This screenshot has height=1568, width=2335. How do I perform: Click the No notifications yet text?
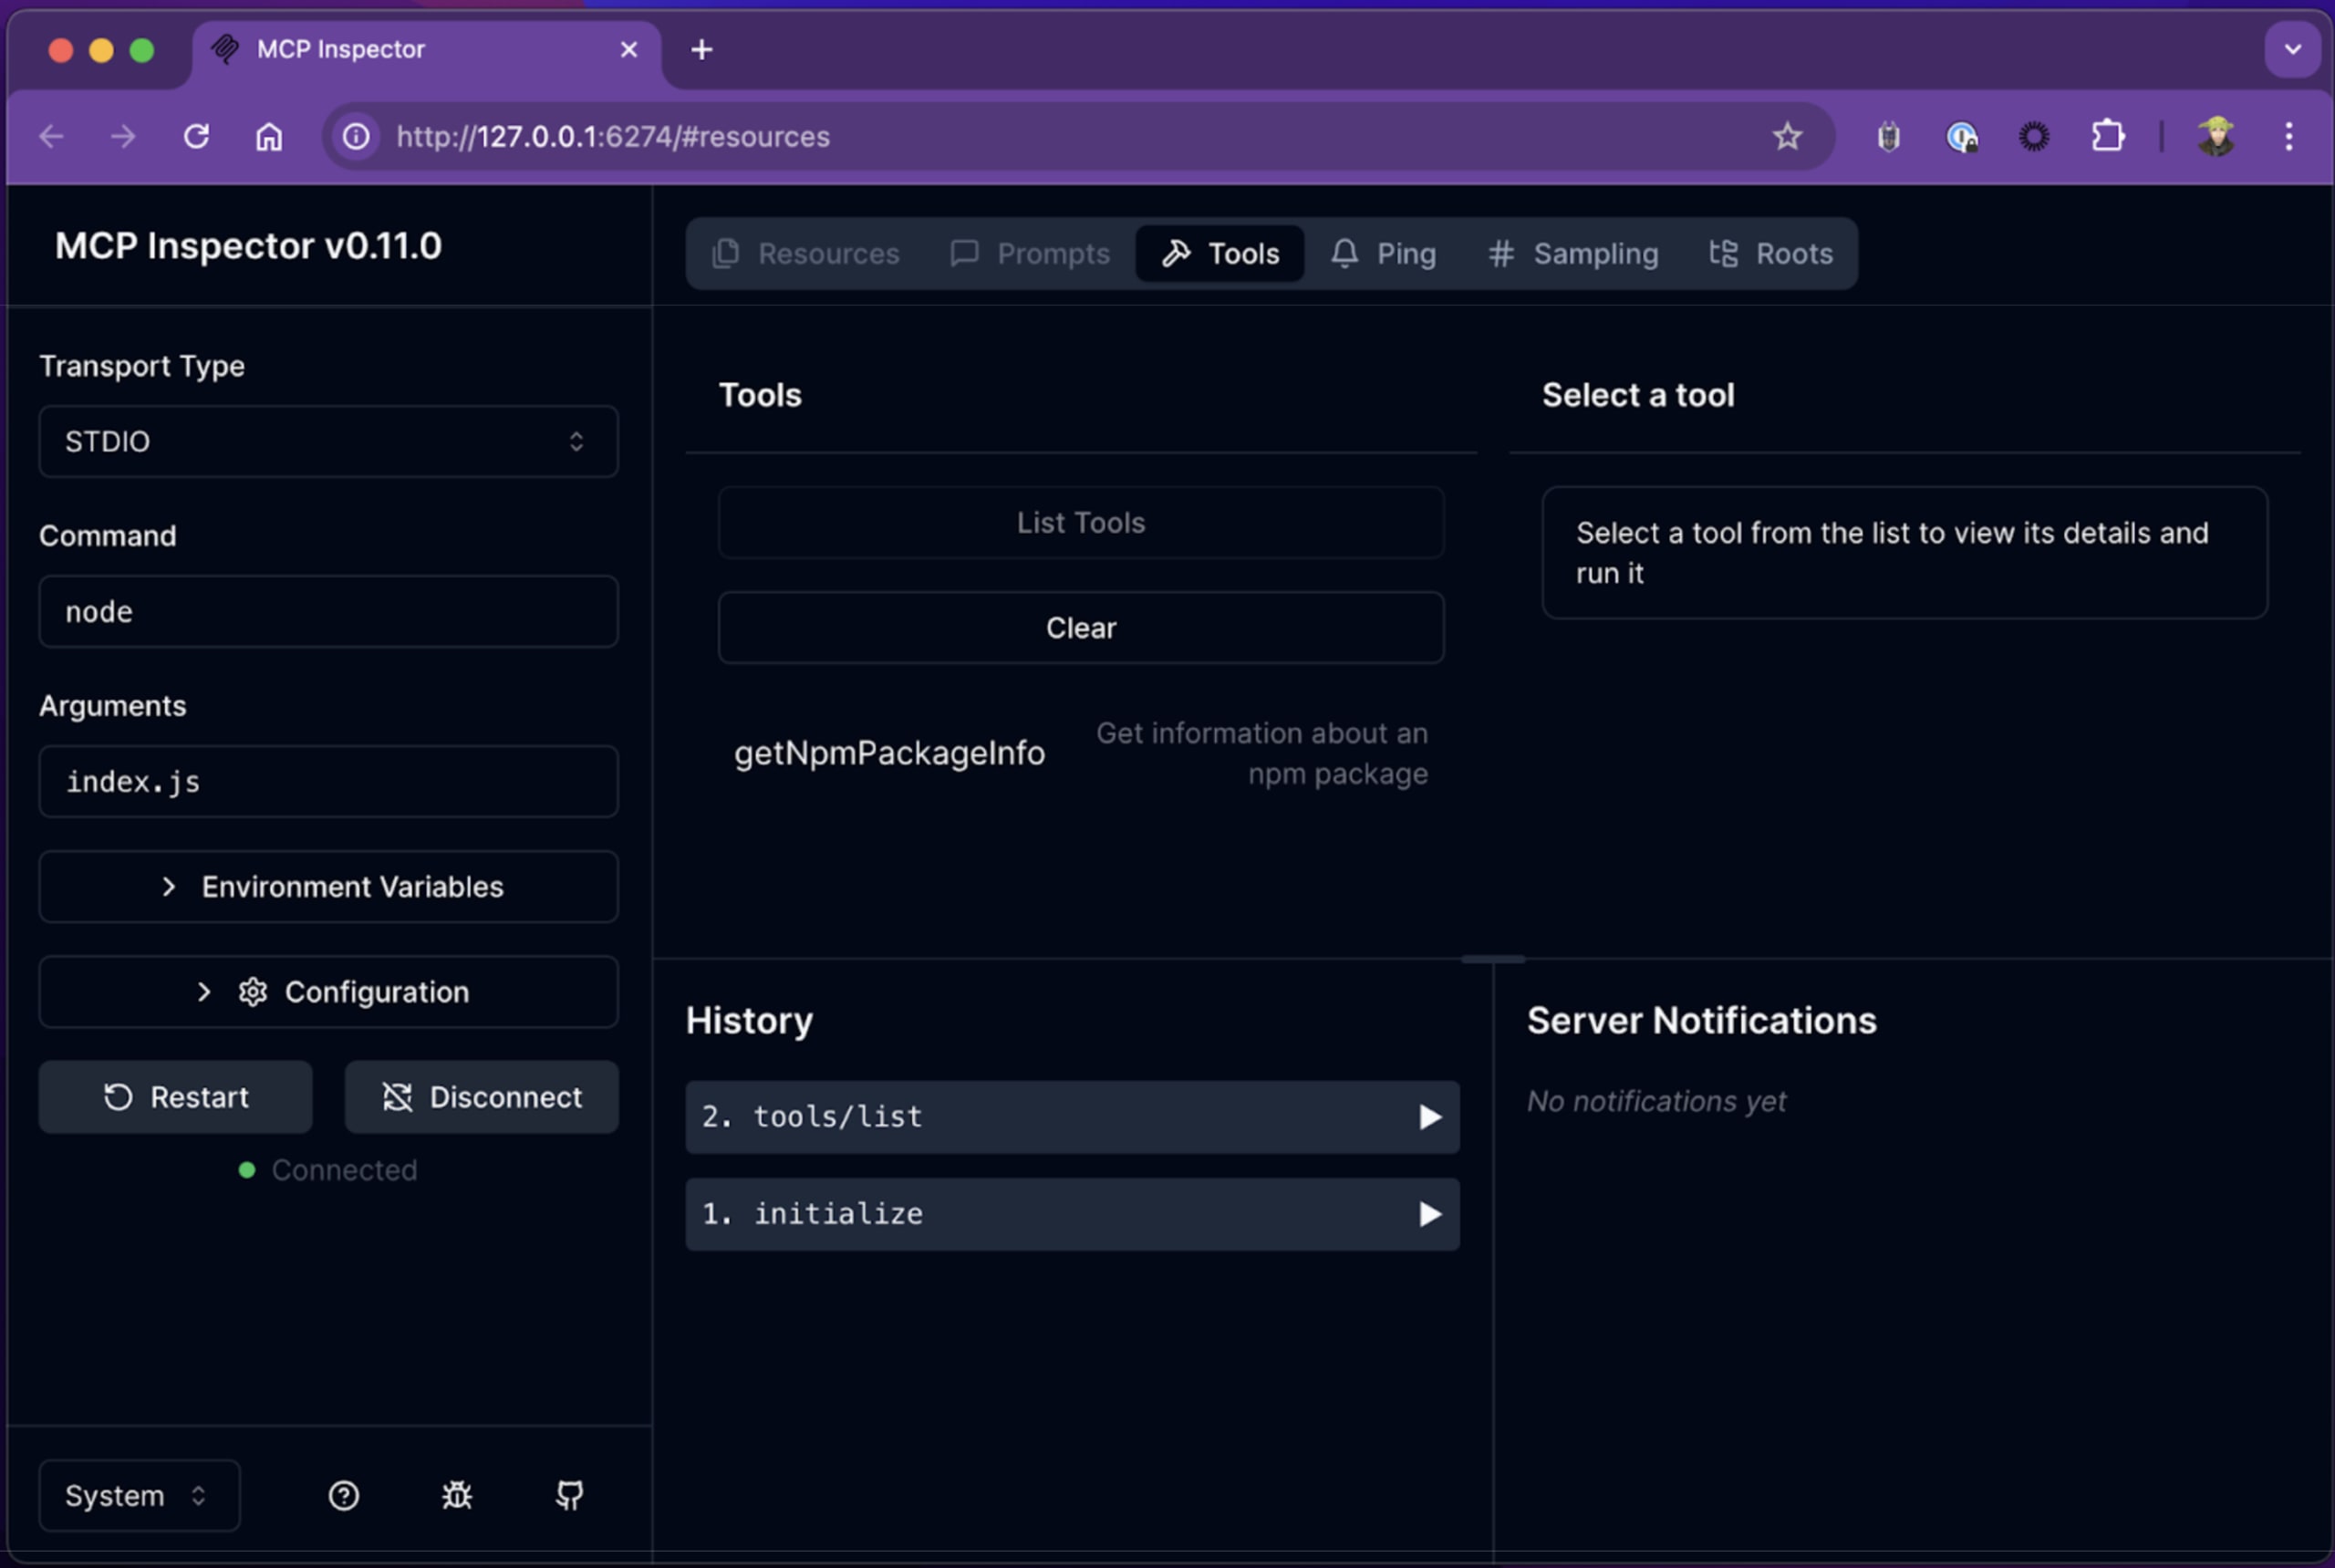1656,1101
